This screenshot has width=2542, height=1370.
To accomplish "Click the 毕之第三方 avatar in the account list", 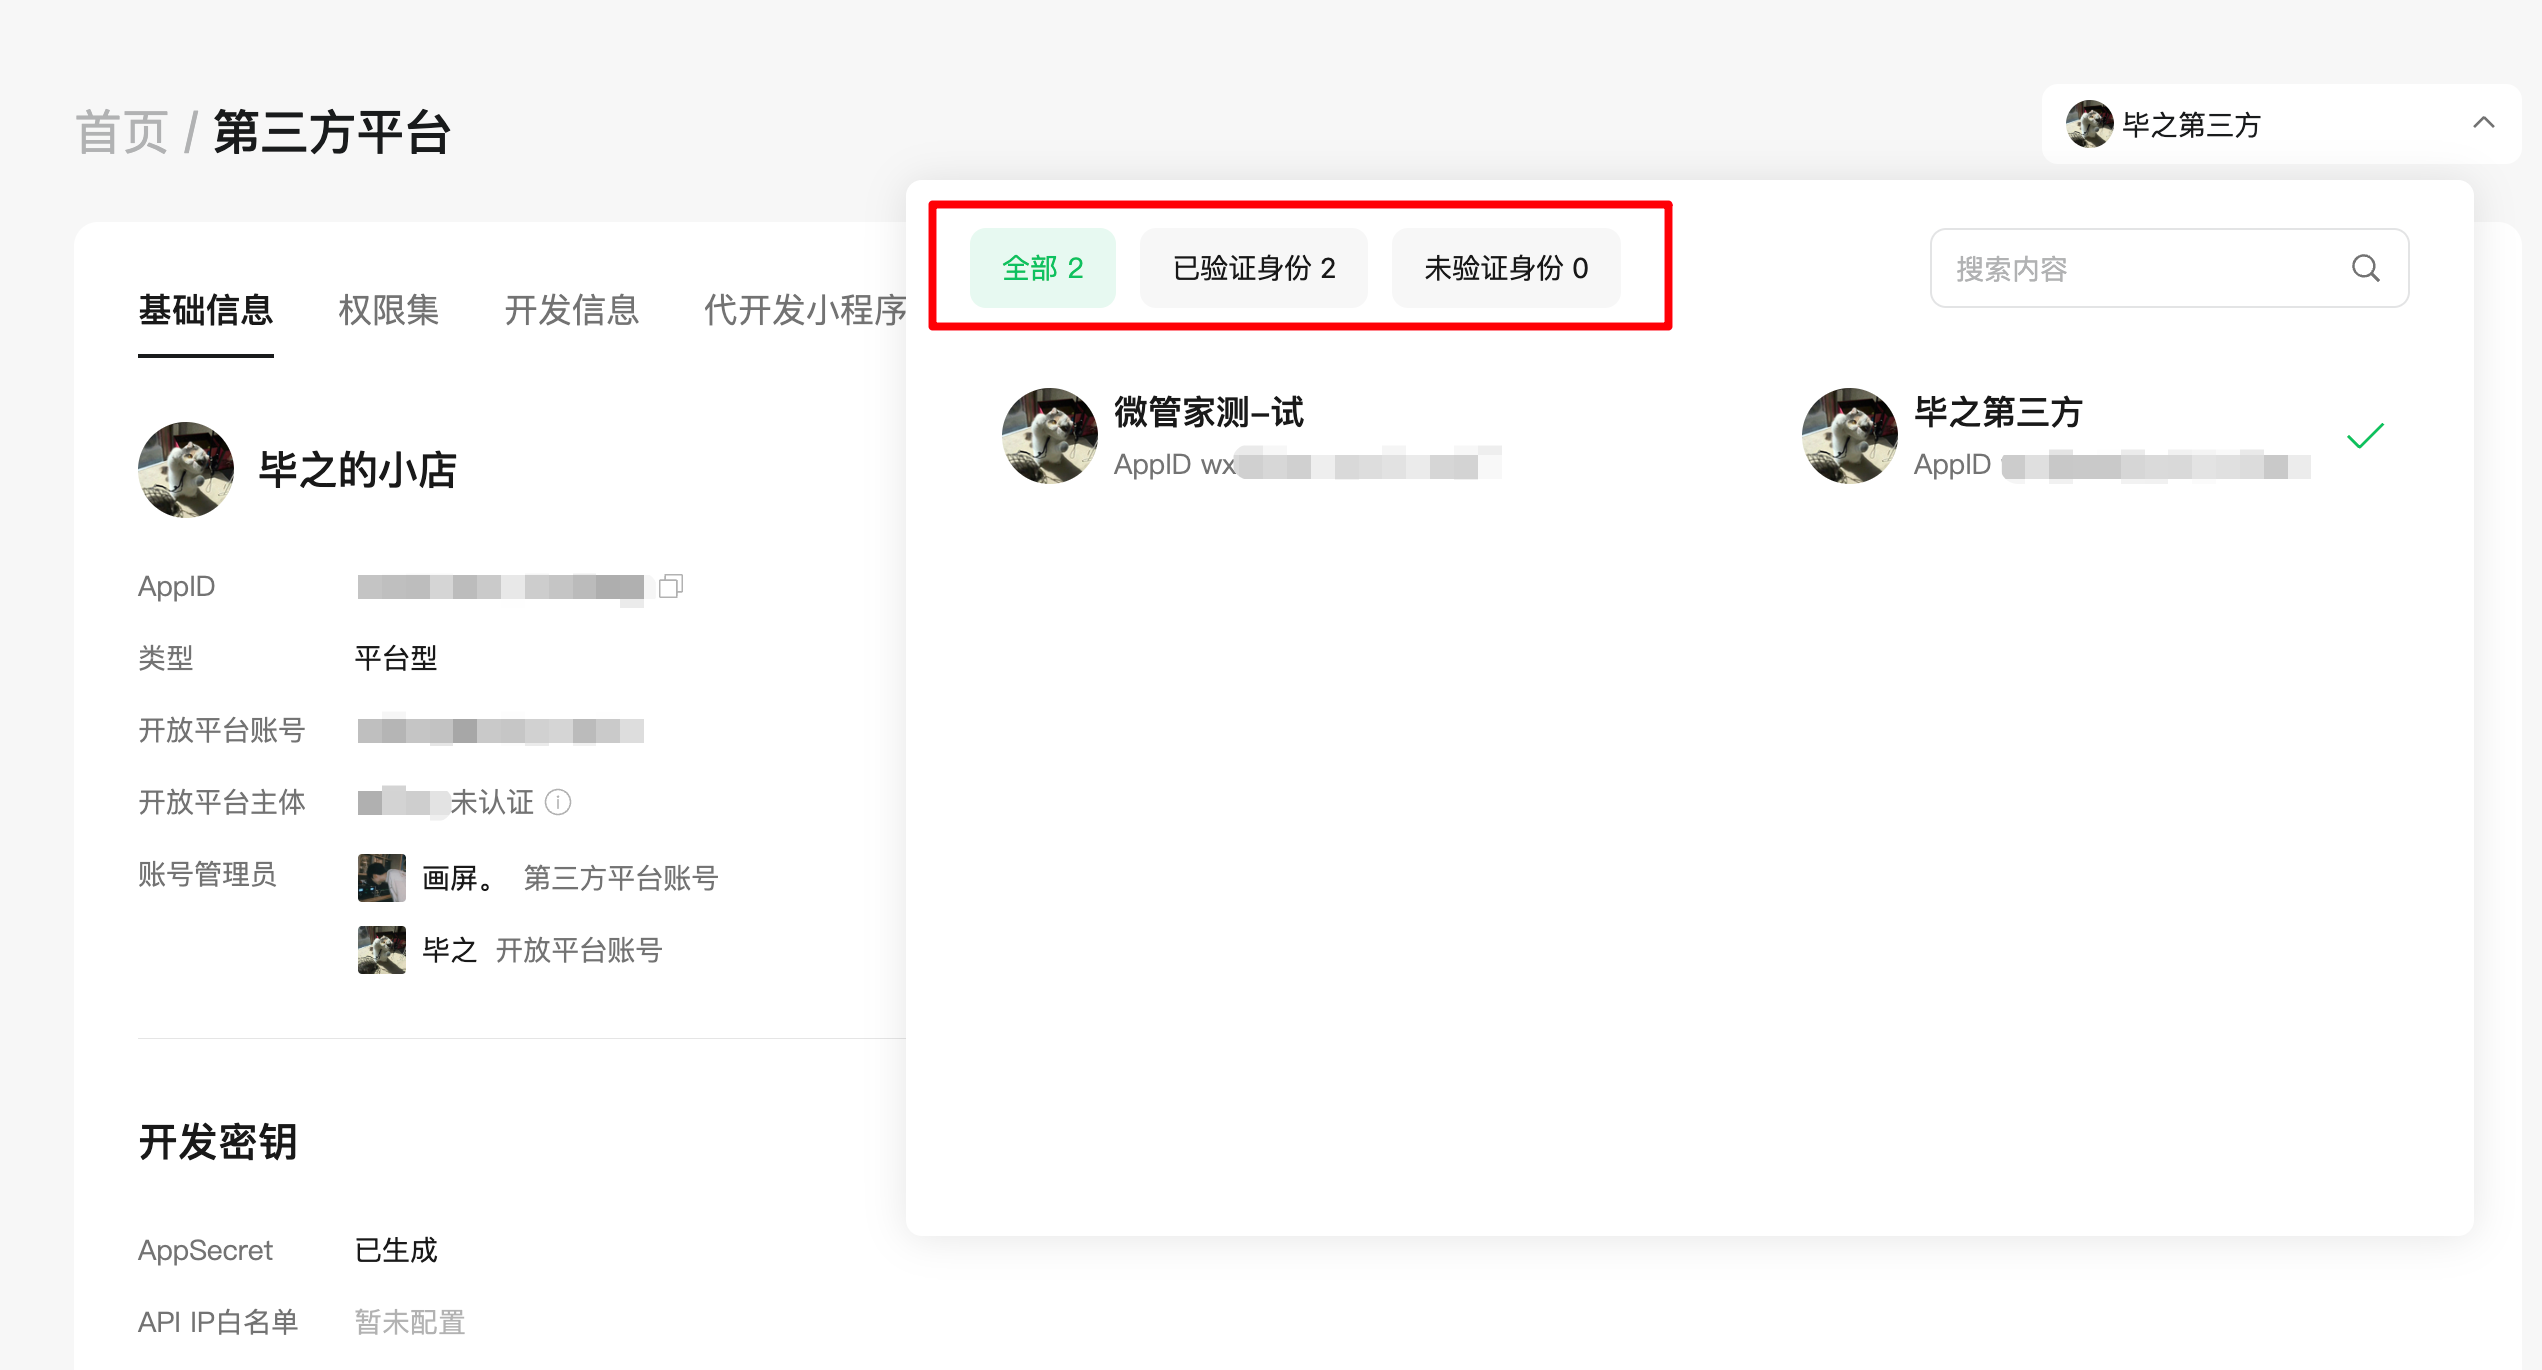I will point(1849,436).
